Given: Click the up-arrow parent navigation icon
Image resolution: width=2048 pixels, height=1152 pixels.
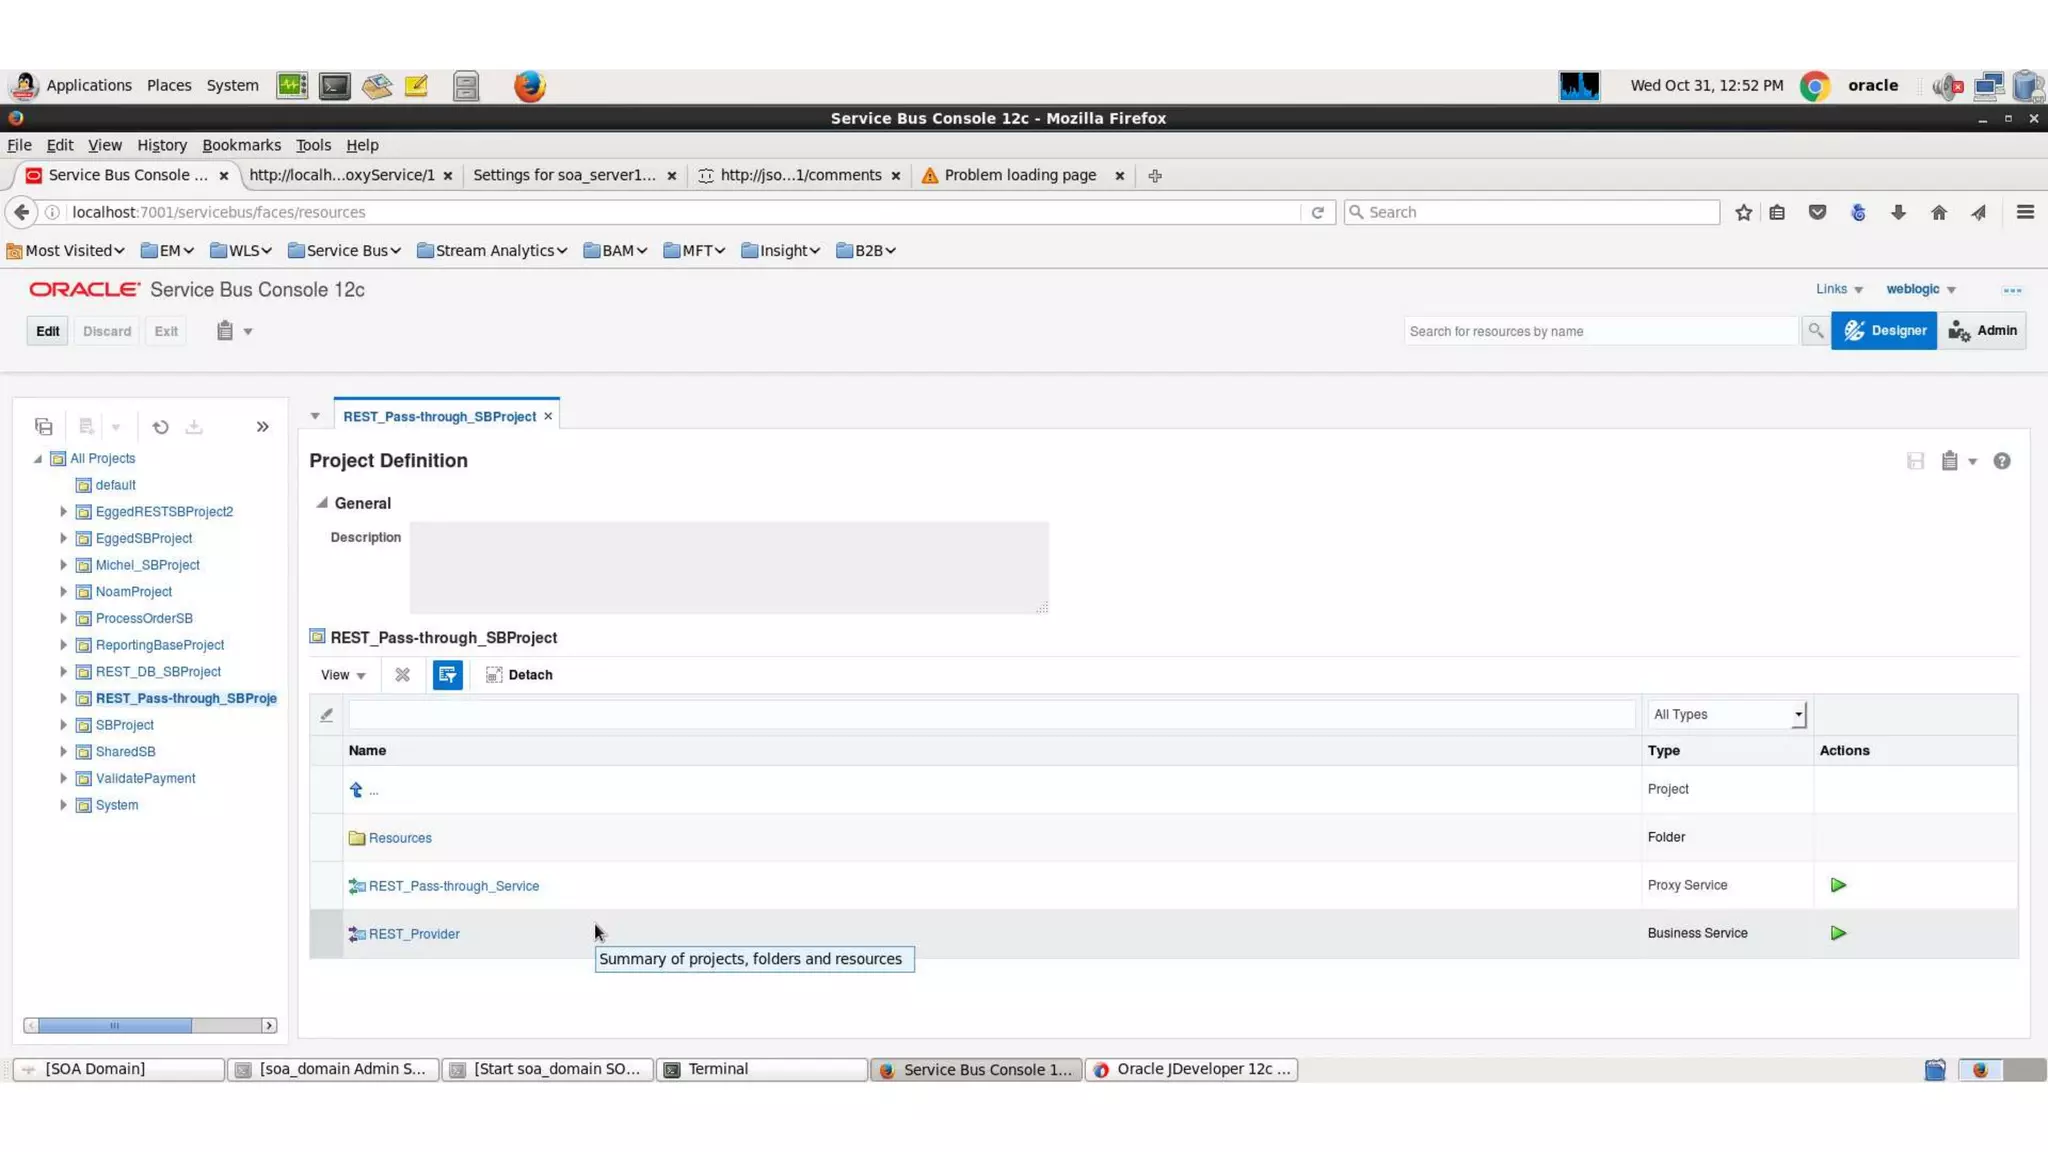Looking at the screenshot, I should point(356,790).
